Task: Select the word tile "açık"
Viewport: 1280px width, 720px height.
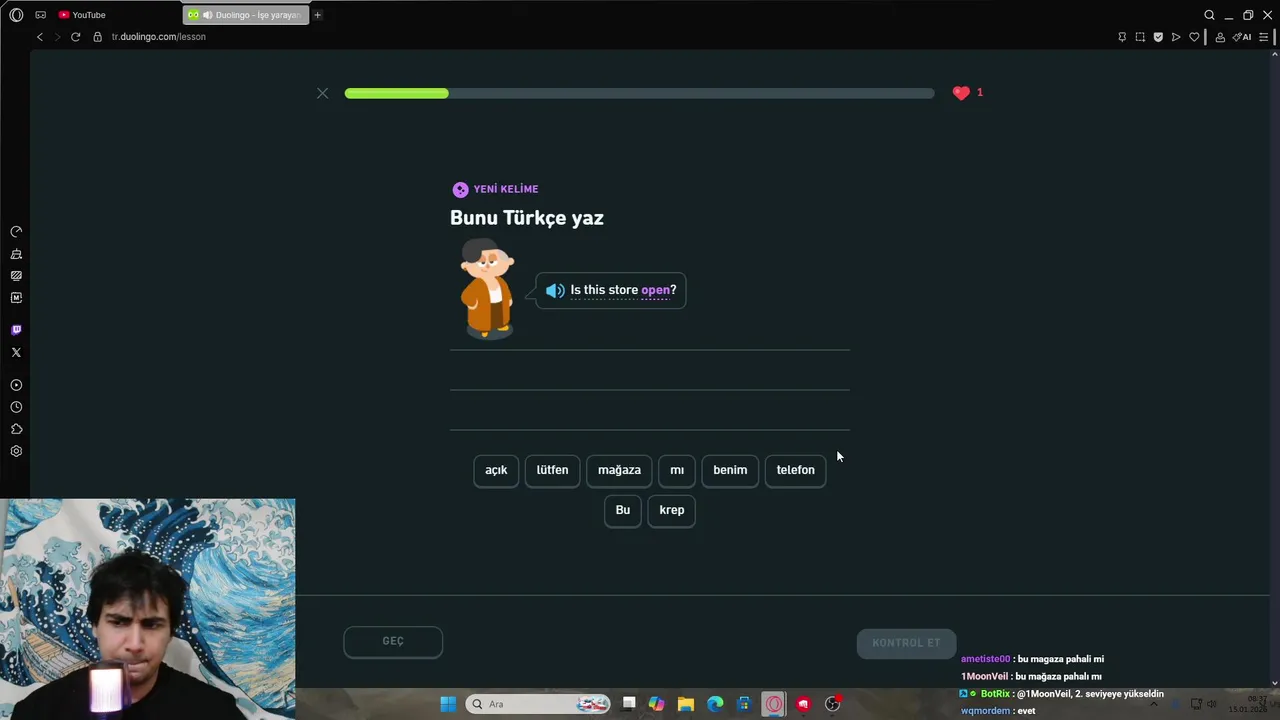Action: coord(496,470)
